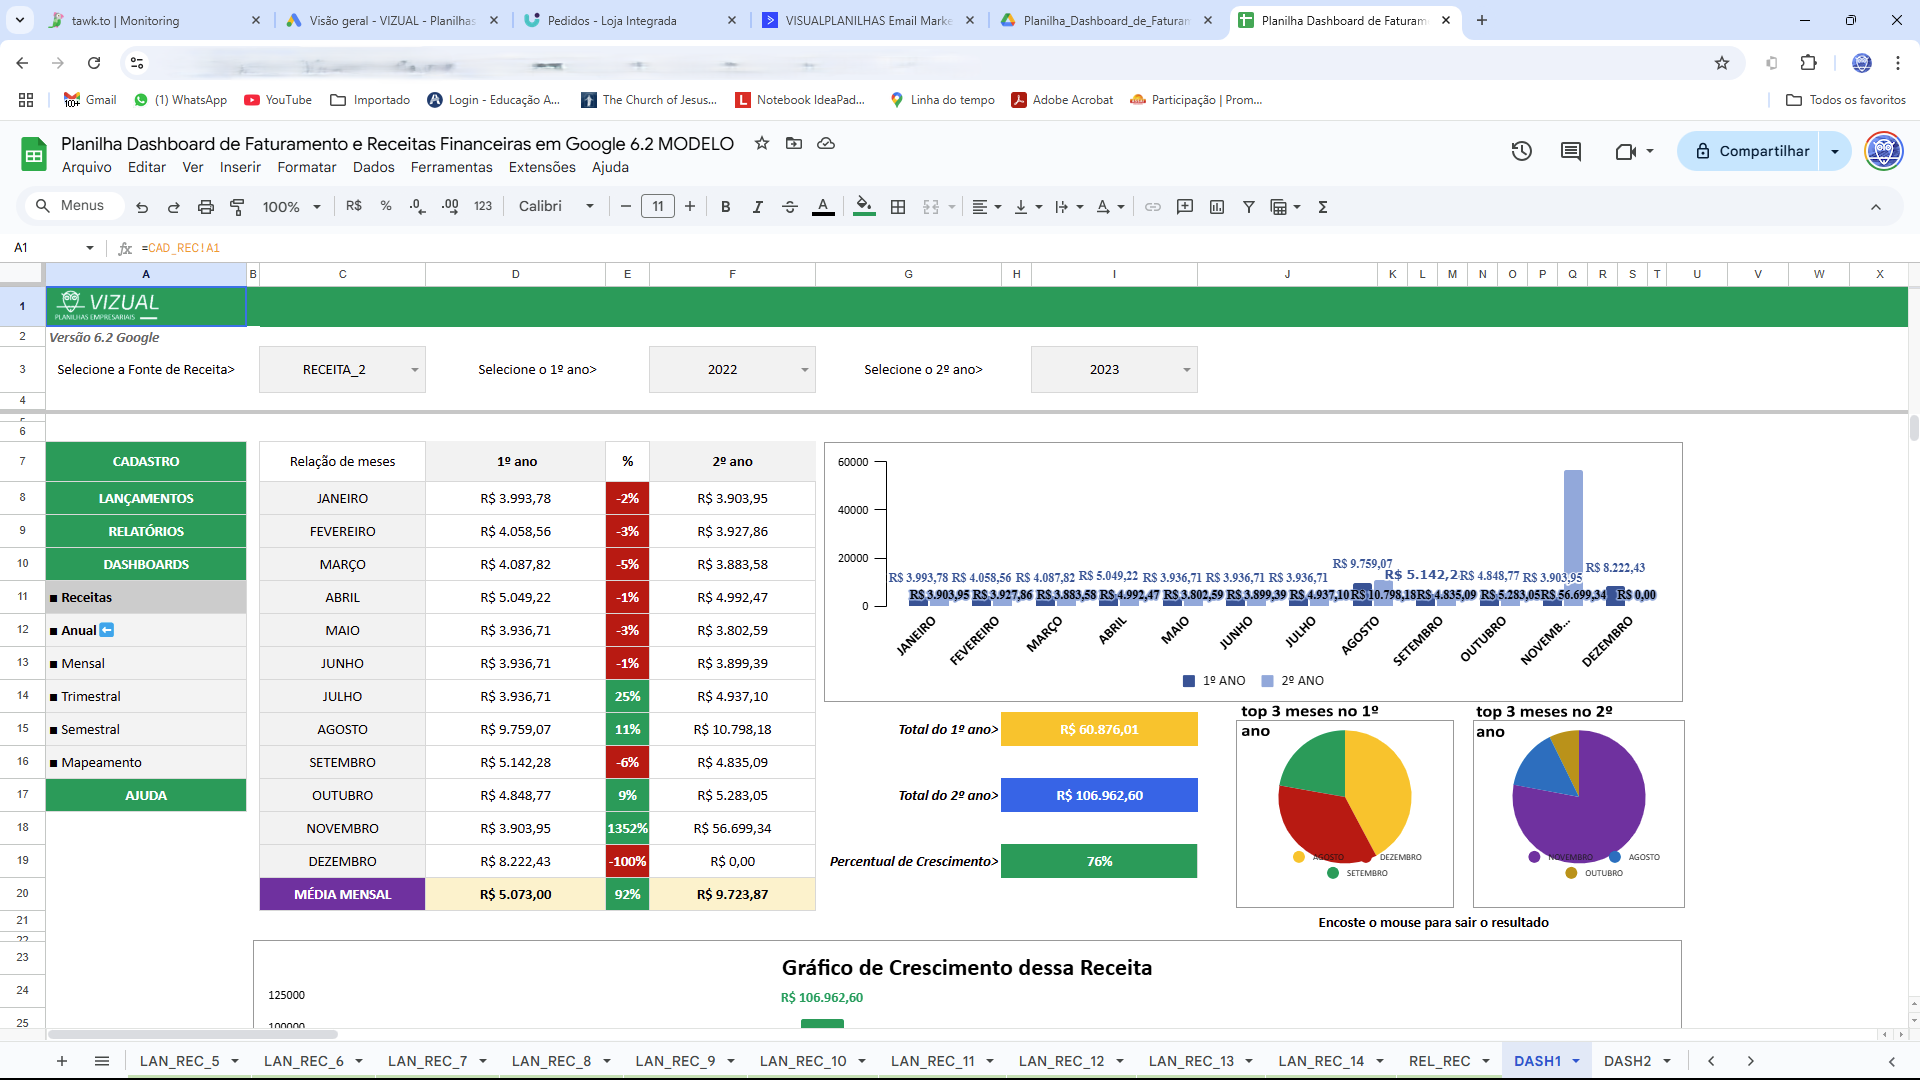
Task: Click the text color A swatch
Action: pos(823,207)
